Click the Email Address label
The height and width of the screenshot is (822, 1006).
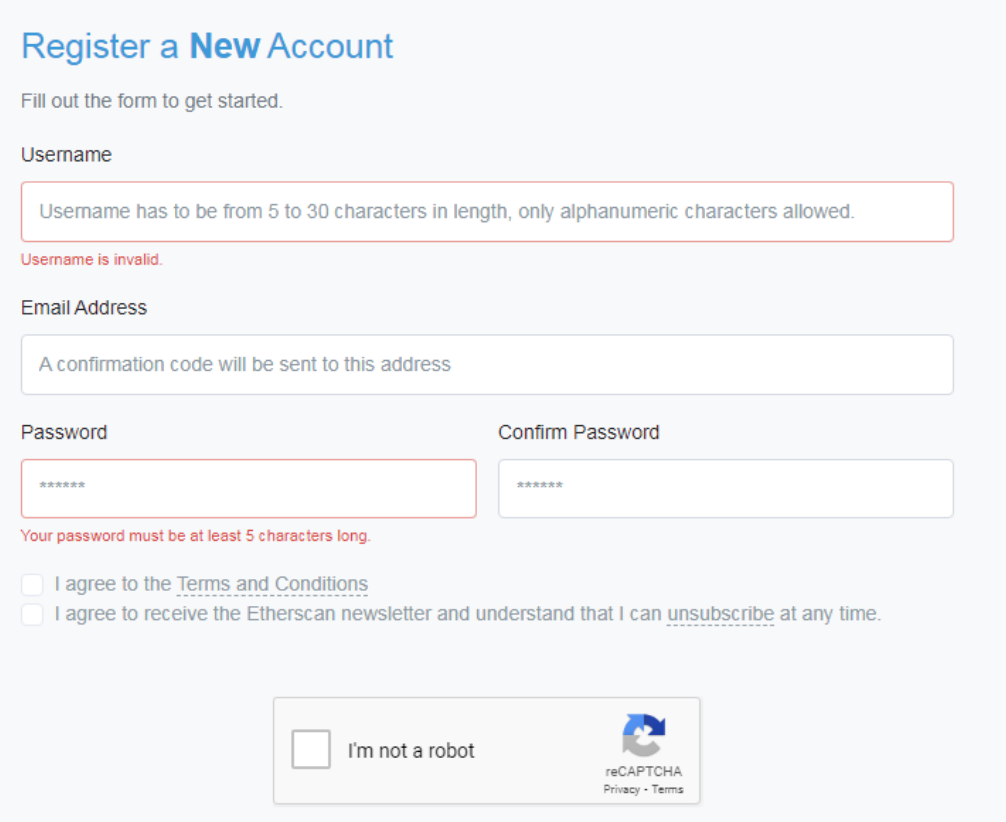84,307
